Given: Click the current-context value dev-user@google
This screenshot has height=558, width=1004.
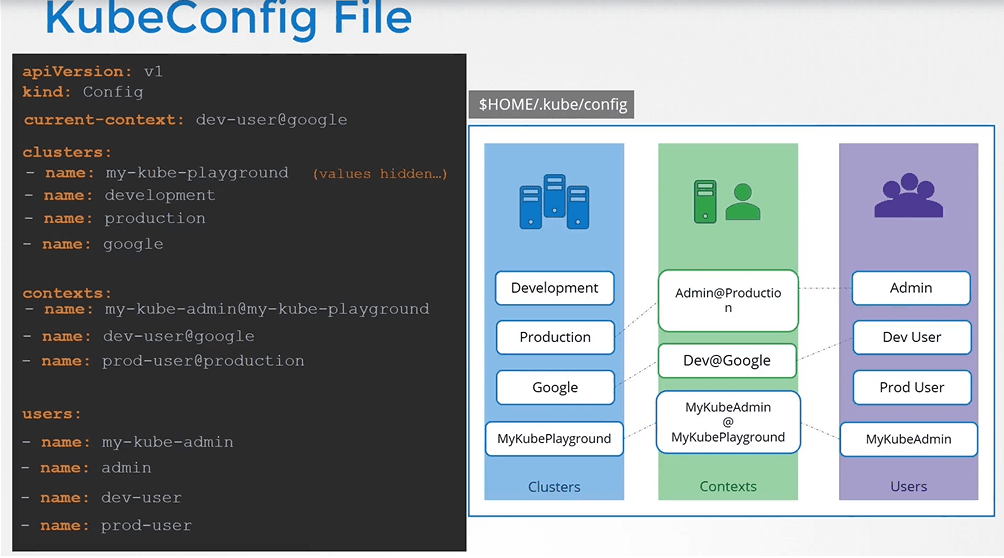Looking at the screenshot, I should click(x=271, y=120).
